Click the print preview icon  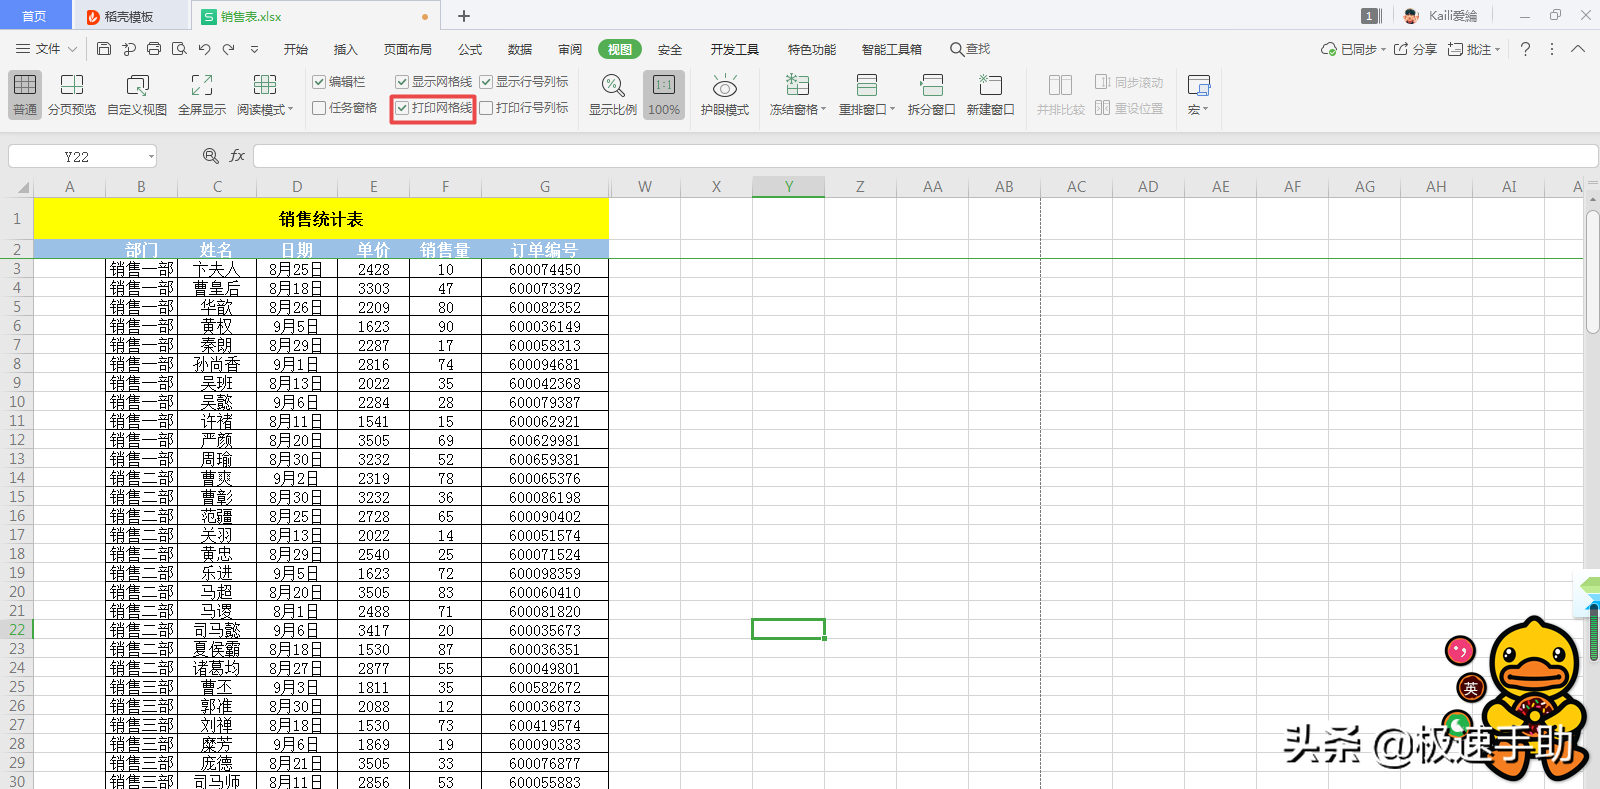(x=179, y=49)
